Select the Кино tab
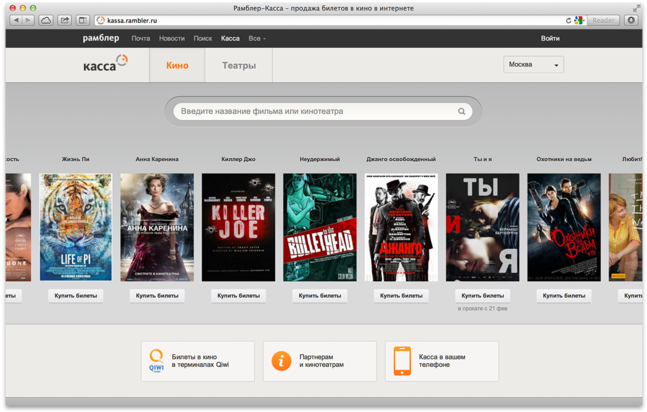The height and width of the screenshot is (412, 647). (177, 65)
